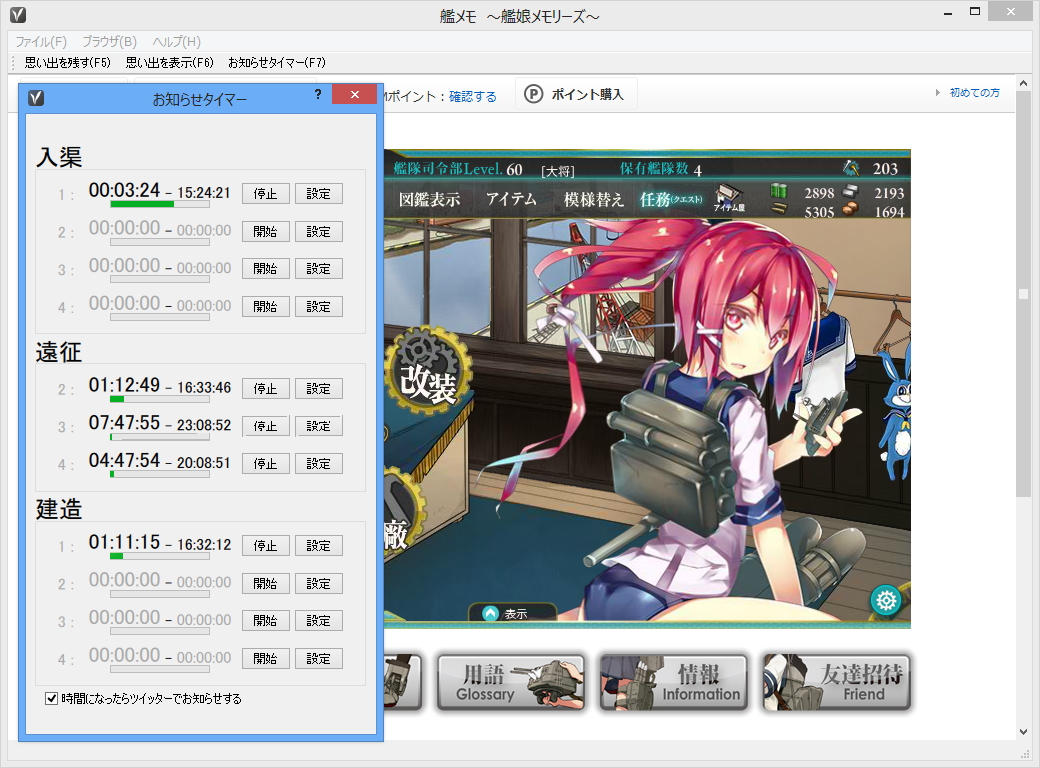The width and height of the screenshot is (1040, 768).
Task: Click the アイテム屋 shop icon
Action: point(729,198)
